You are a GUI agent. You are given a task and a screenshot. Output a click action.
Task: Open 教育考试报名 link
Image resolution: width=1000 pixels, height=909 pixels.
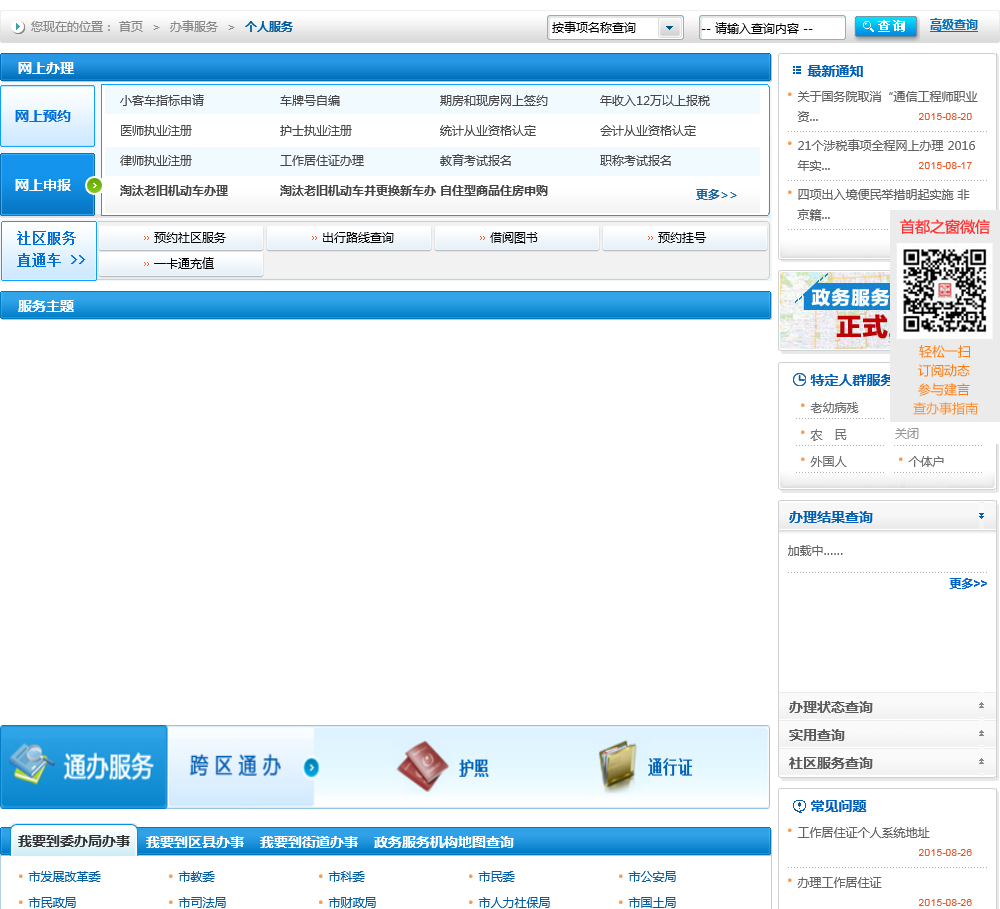pyautogui.click(x=476, y=161)
